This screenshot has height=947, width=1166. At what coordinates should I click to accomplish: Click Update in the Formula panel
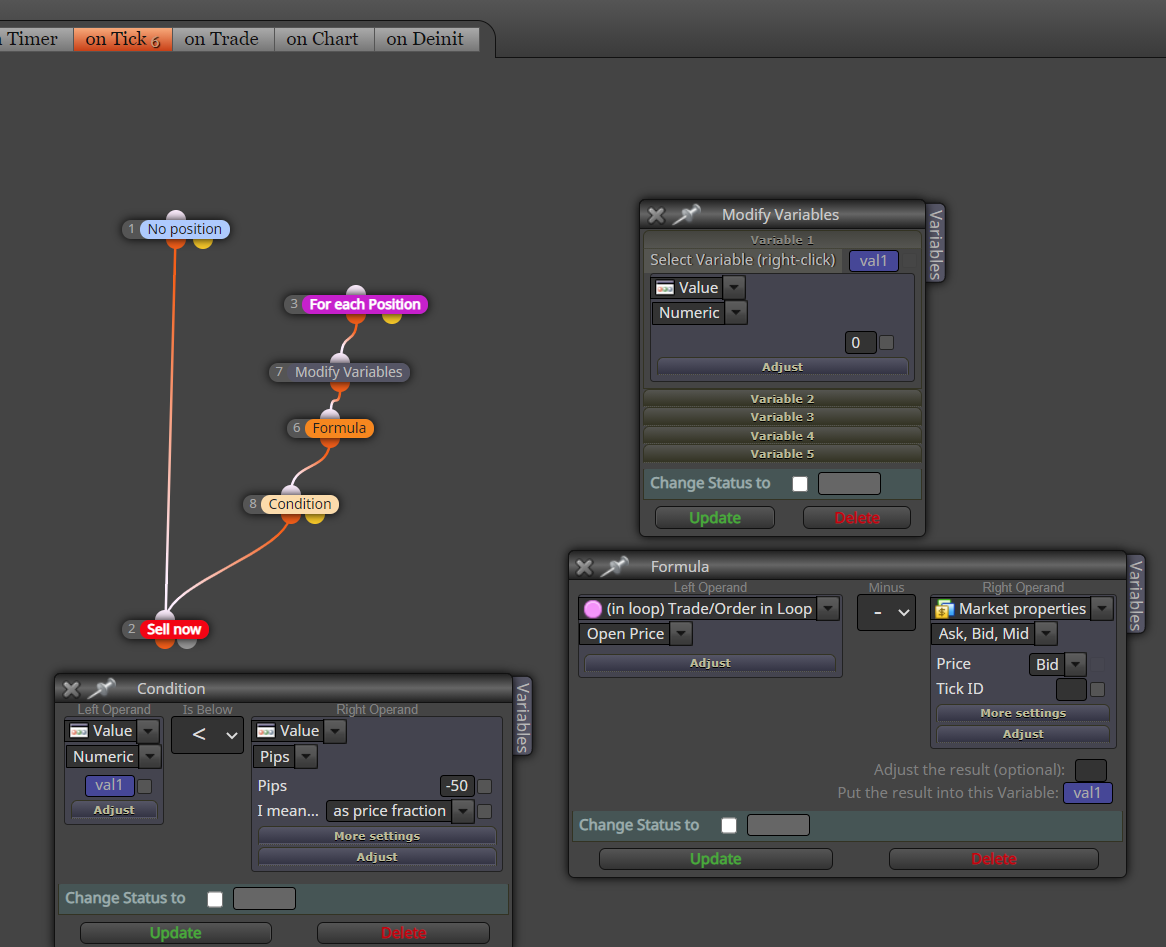(715, 858)
